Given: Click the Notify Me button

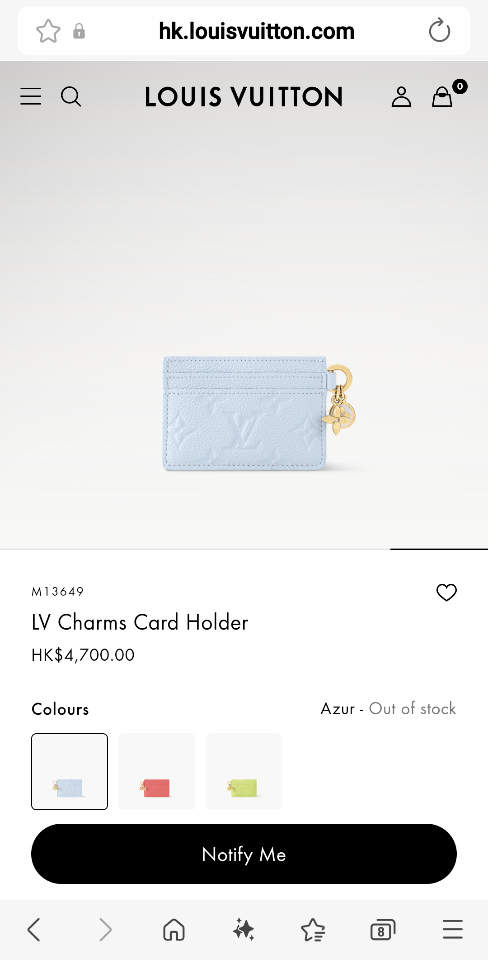Looking at the screenshot, I should (244, 854).
